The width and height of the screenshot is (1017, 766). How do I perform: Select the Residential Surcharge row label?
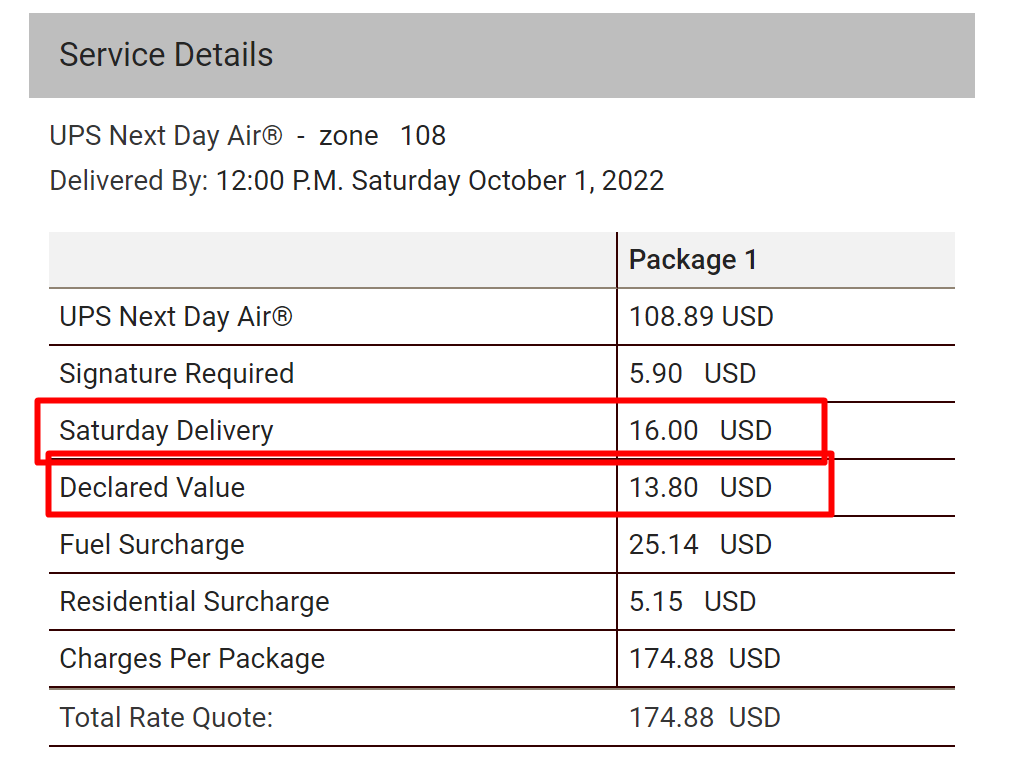tap(195, 603)
